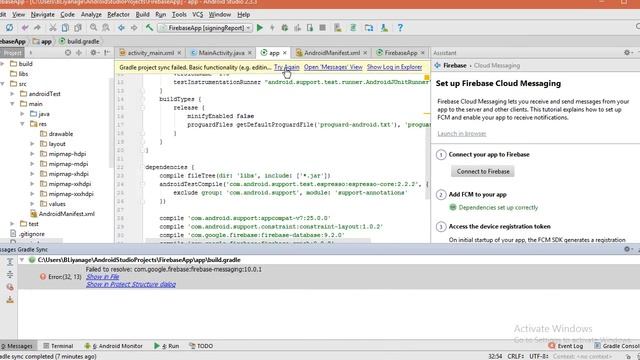Screen dimensions: 640x360
Task: Click the Project Structure toolbar icon
Action: (369, 28)
